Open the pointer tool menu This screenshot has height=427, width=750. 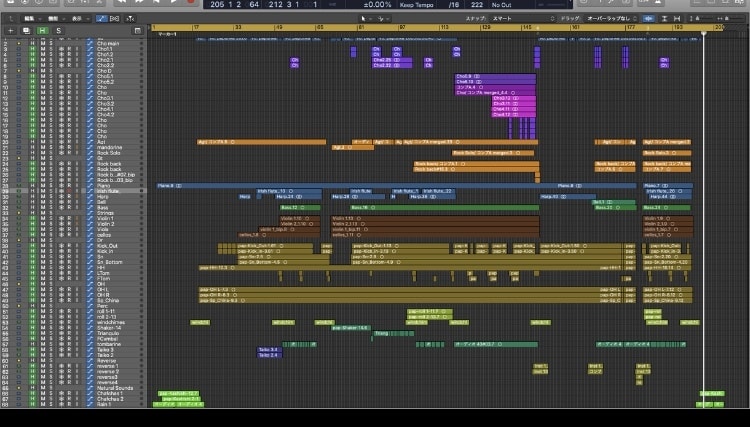[364, 19]
